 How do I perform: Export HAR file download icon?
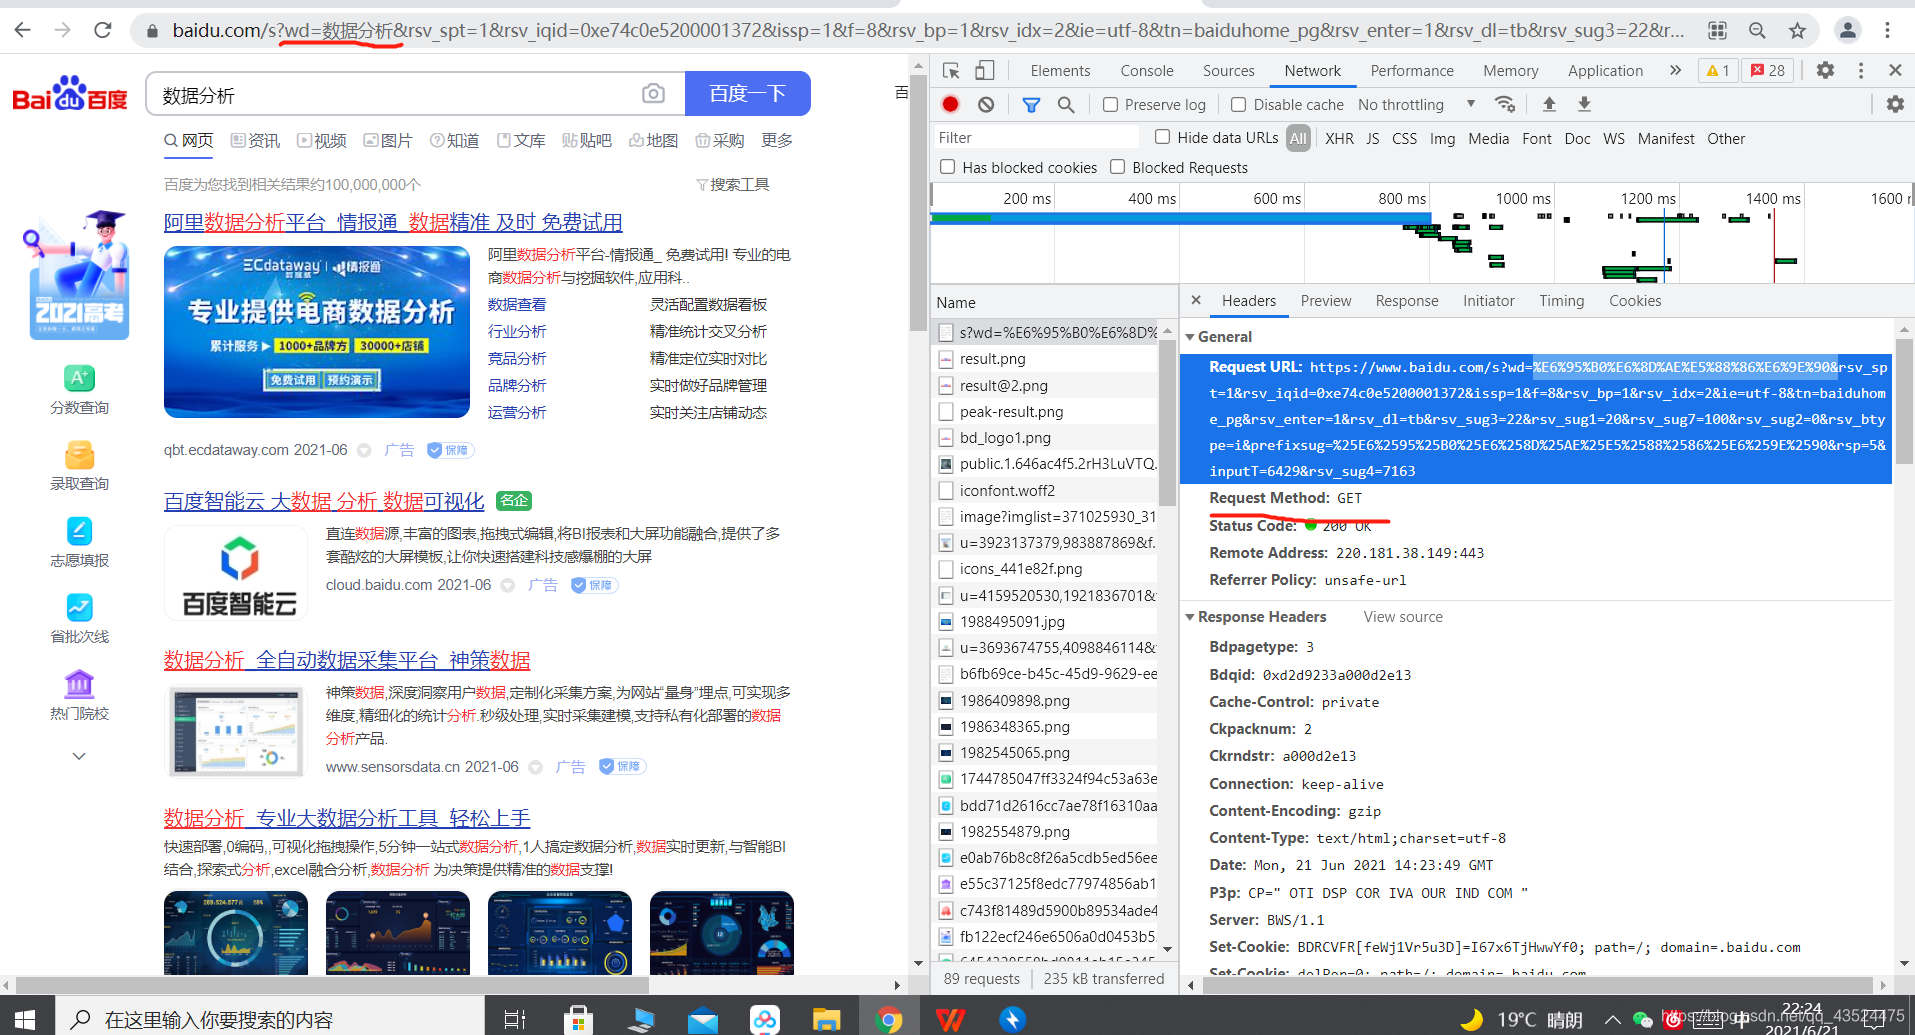pyautogui.click(x=1584, y=104)
